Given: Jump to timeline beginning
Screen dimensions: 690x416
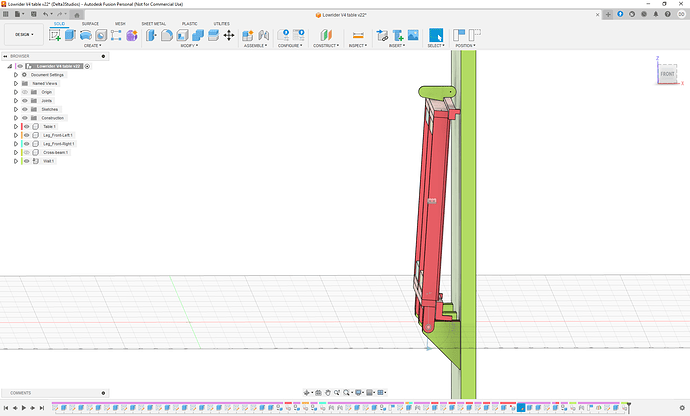Looking at the screenshot, I should (x=6, y=408).
